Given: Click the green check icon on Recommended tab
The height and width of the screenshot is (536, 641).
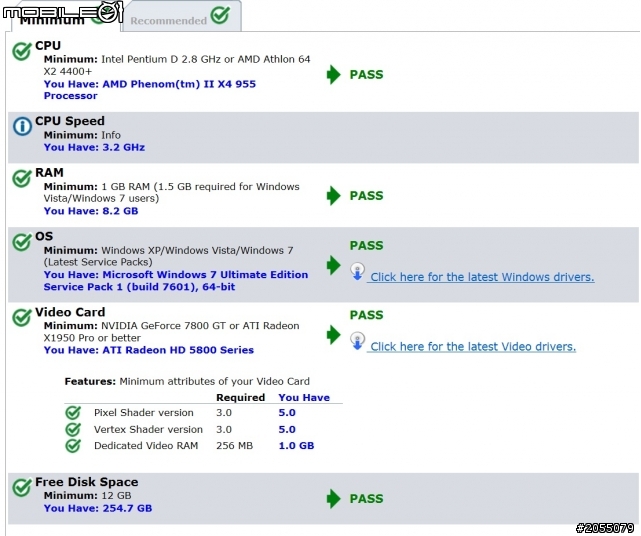Looking at the screenshot, I should 220,15.
